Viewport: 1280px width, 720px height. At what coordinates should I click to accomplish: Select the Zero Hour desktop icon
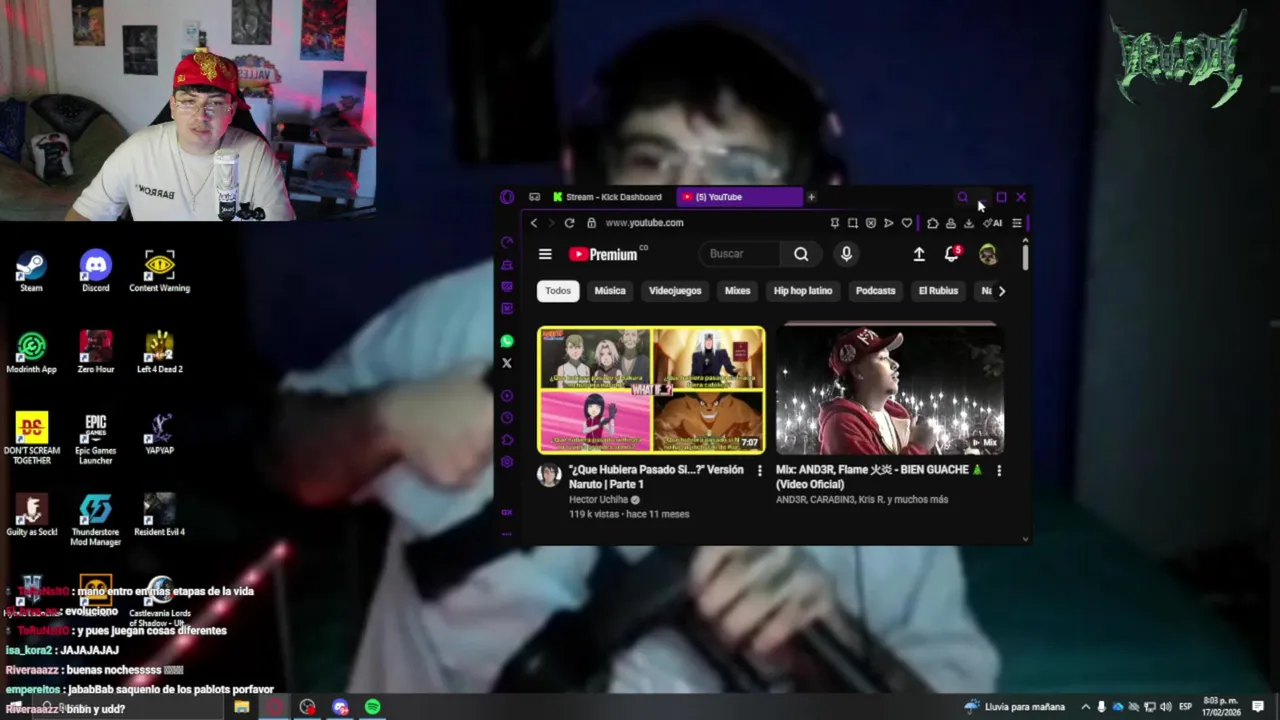pyautogui.click(x=96, y=352)
